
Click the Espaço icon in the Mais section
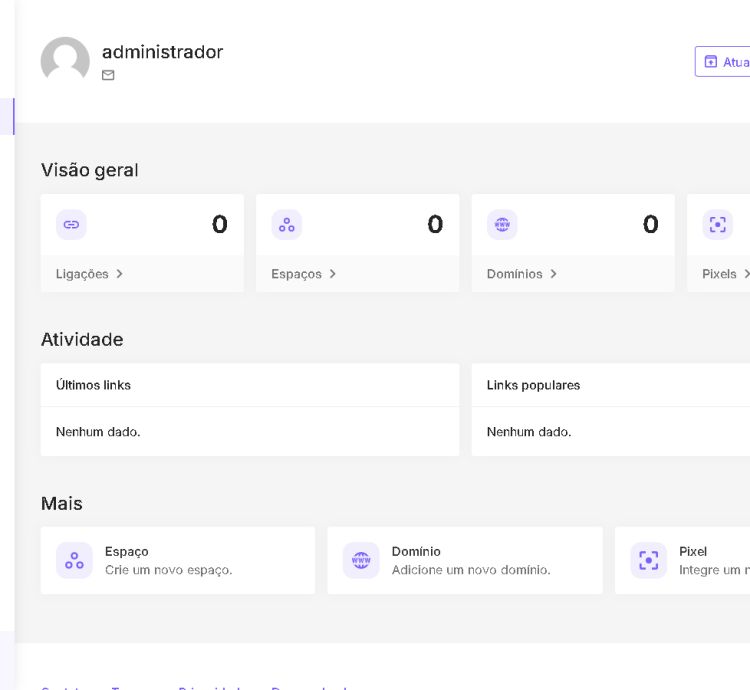point(74,561)
